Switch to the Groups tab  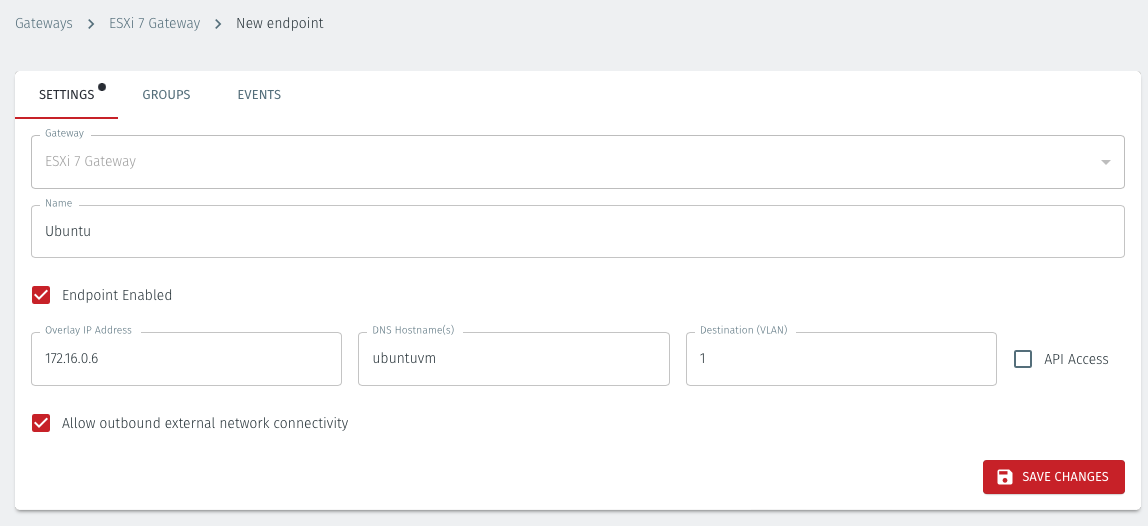(166, 95)
